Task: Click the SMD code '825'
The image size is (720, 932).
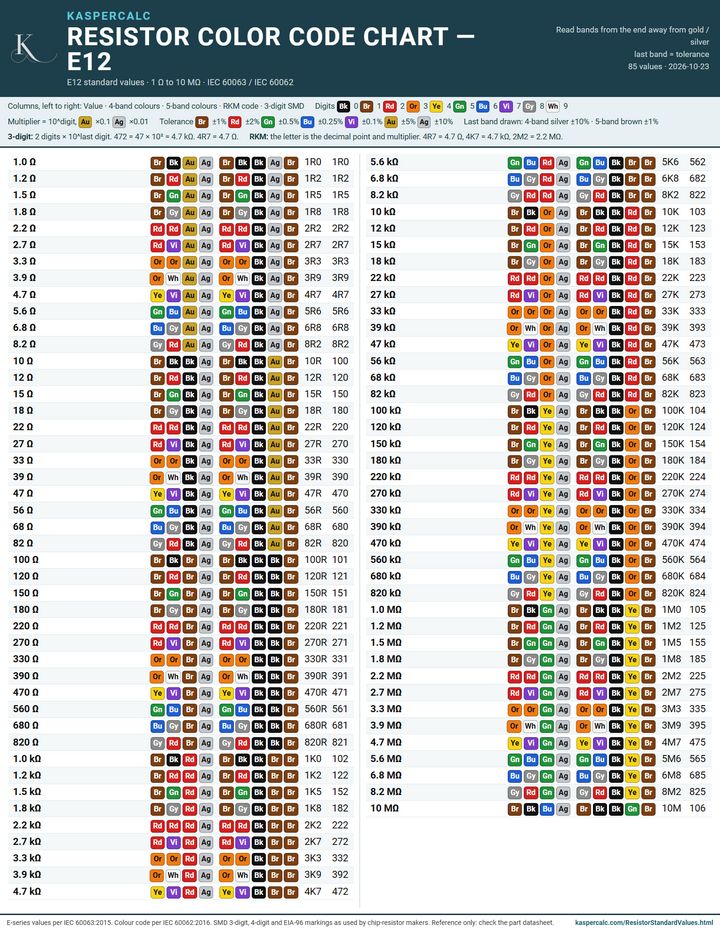Action: (697, 792)
